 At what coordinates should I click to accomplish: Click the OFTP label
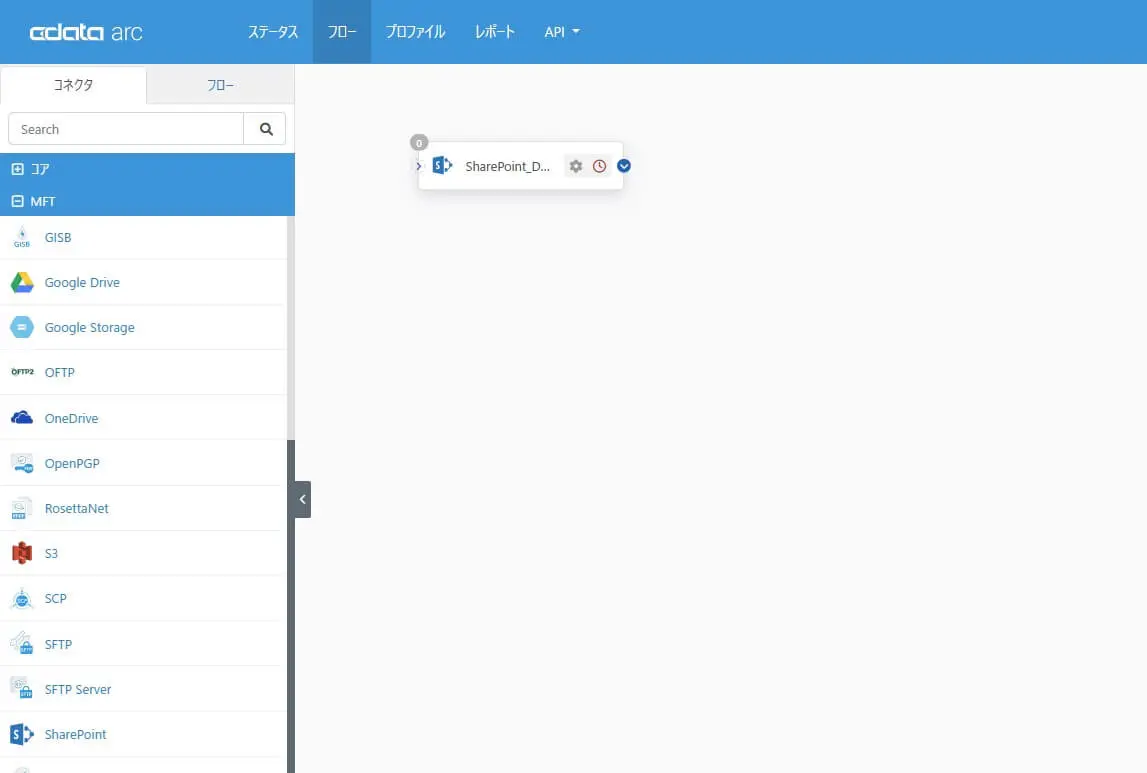[59, 373]
